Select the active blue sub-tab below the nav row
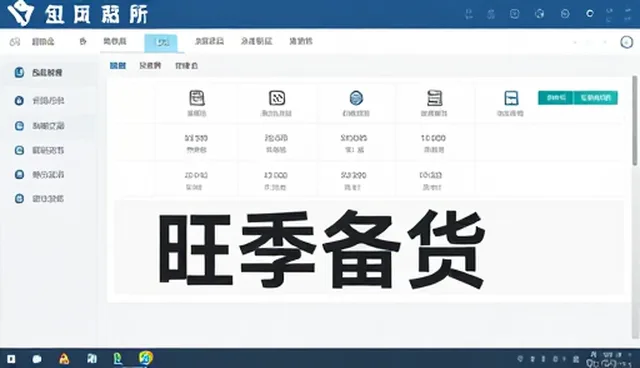 tap(118, 65)
